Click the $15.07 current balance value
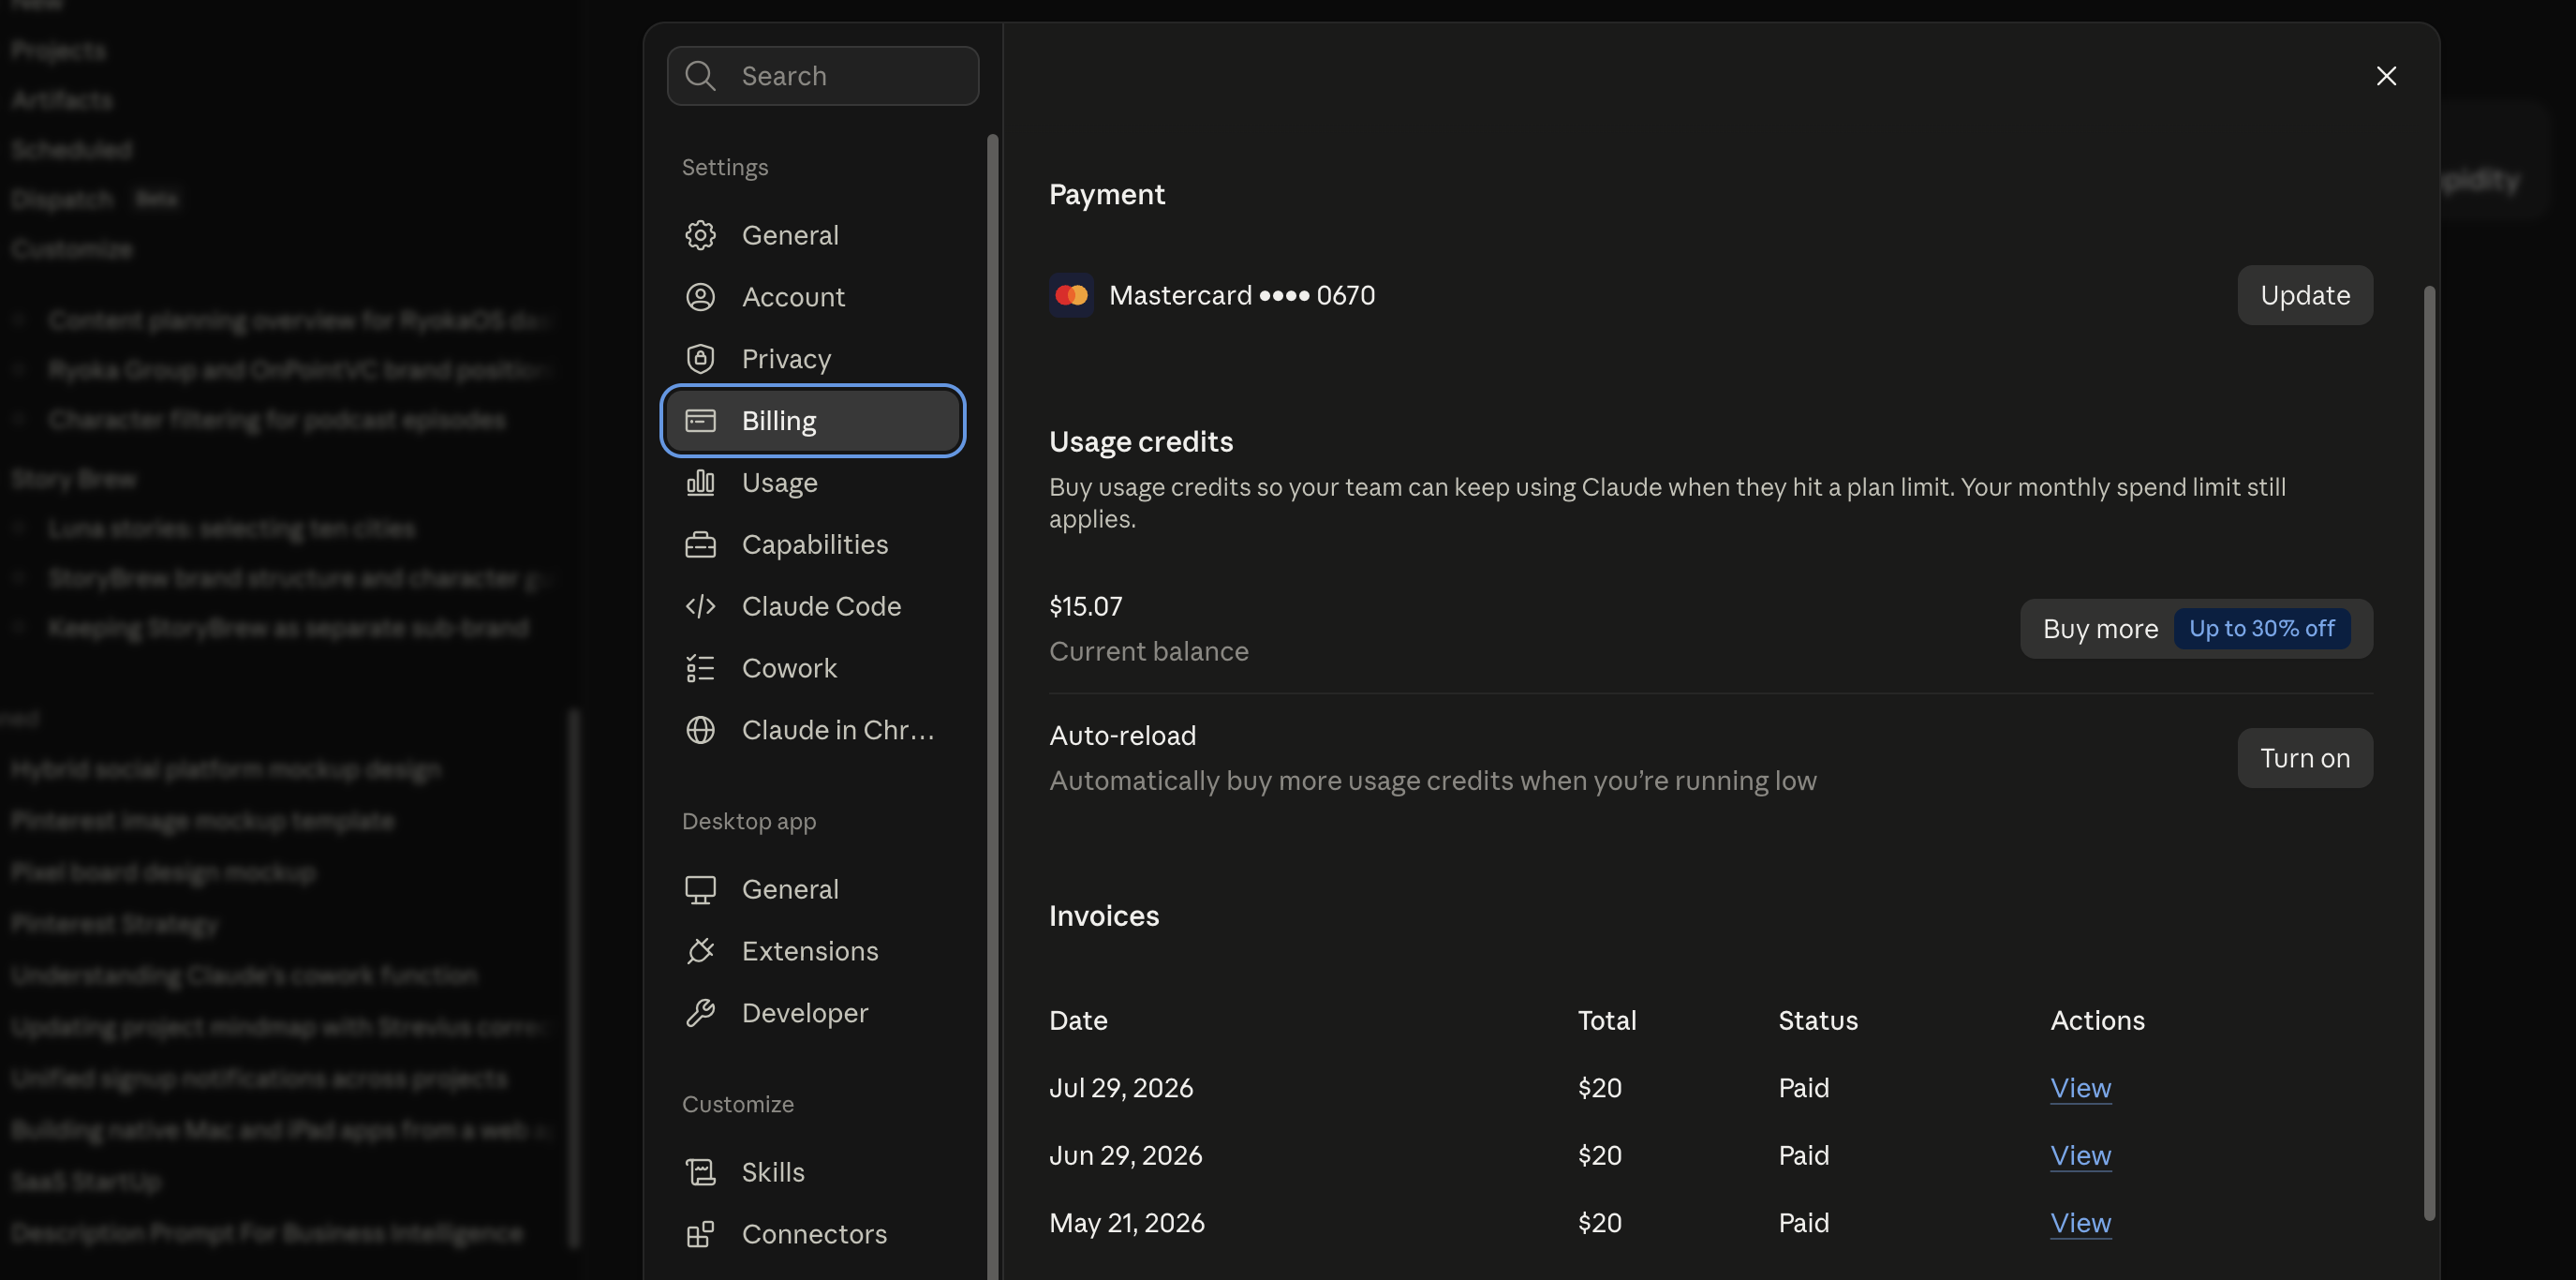 pyautogui.click(x=1085, y=606)
